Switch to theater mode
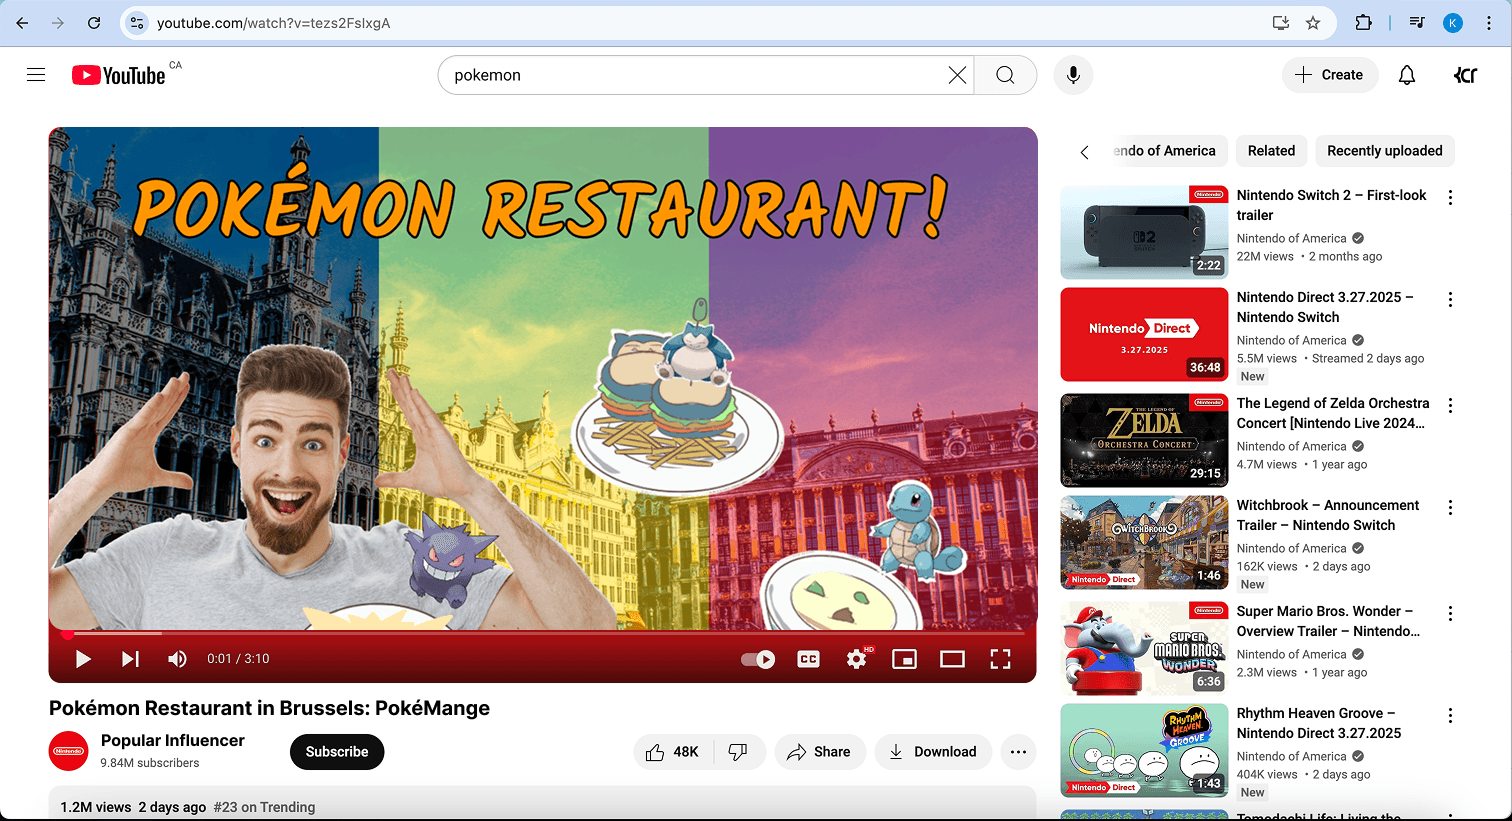 952,659
